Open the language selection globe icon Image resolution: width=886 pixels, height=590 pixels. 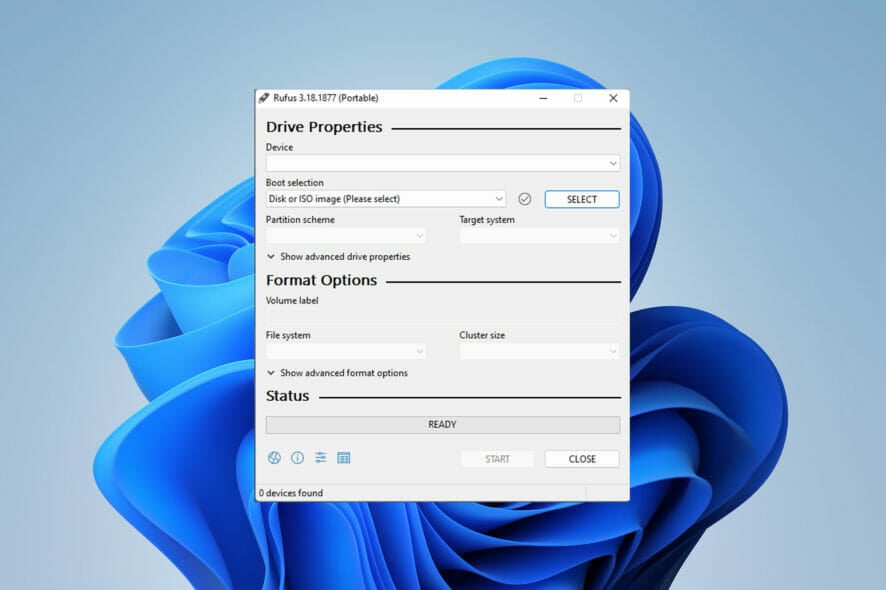click(x=274, y=458)
